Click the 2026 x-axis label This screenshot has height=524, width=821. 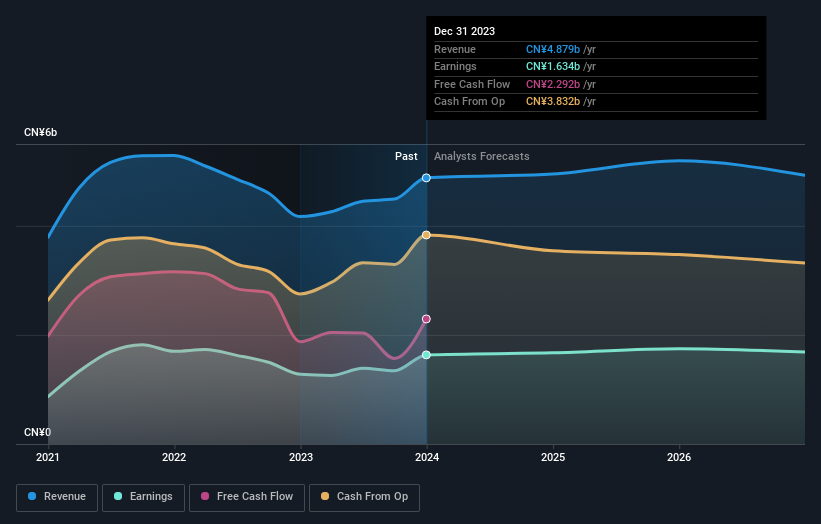[679, 457]
